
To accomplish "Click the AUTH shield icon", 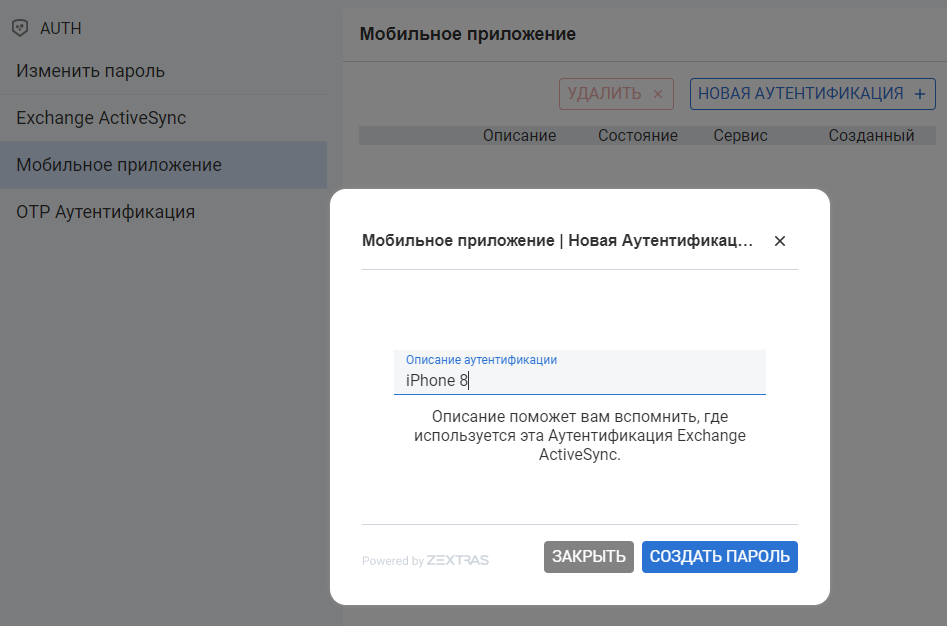I will pyautogui.click(x=20, y=27).
